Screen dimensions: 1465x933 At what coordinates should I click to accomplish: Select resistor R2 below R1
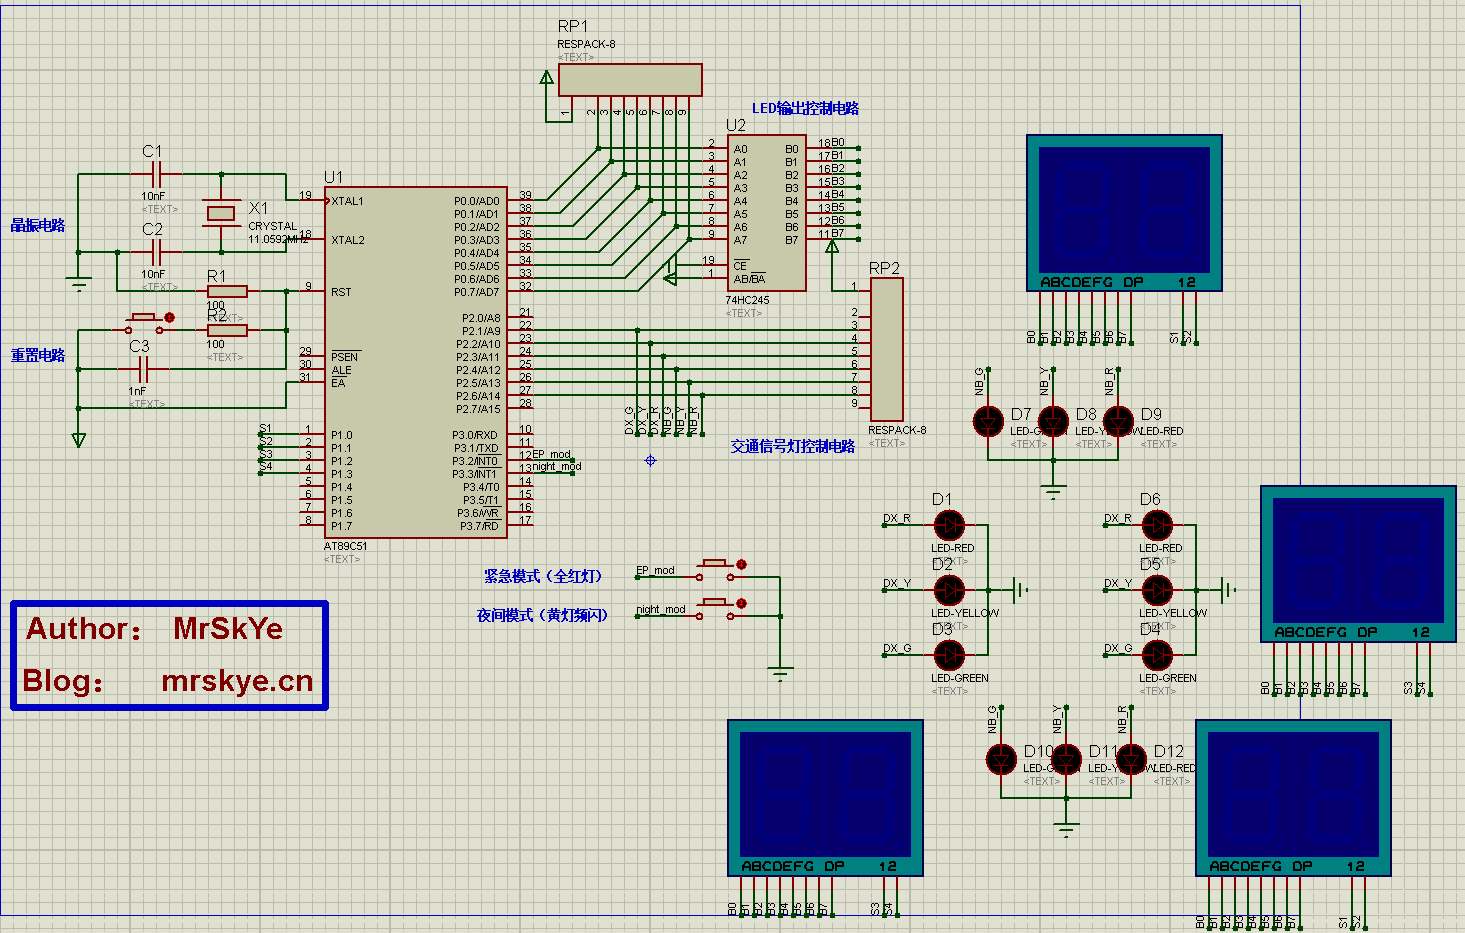click(x=227, y=330)
